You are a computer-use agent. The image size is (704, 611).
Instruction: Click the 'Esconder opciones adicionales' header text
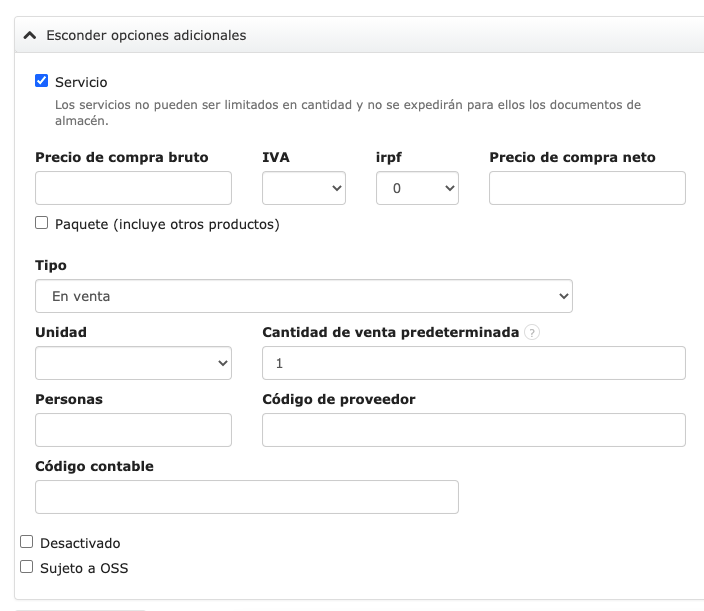pos(146,35)
